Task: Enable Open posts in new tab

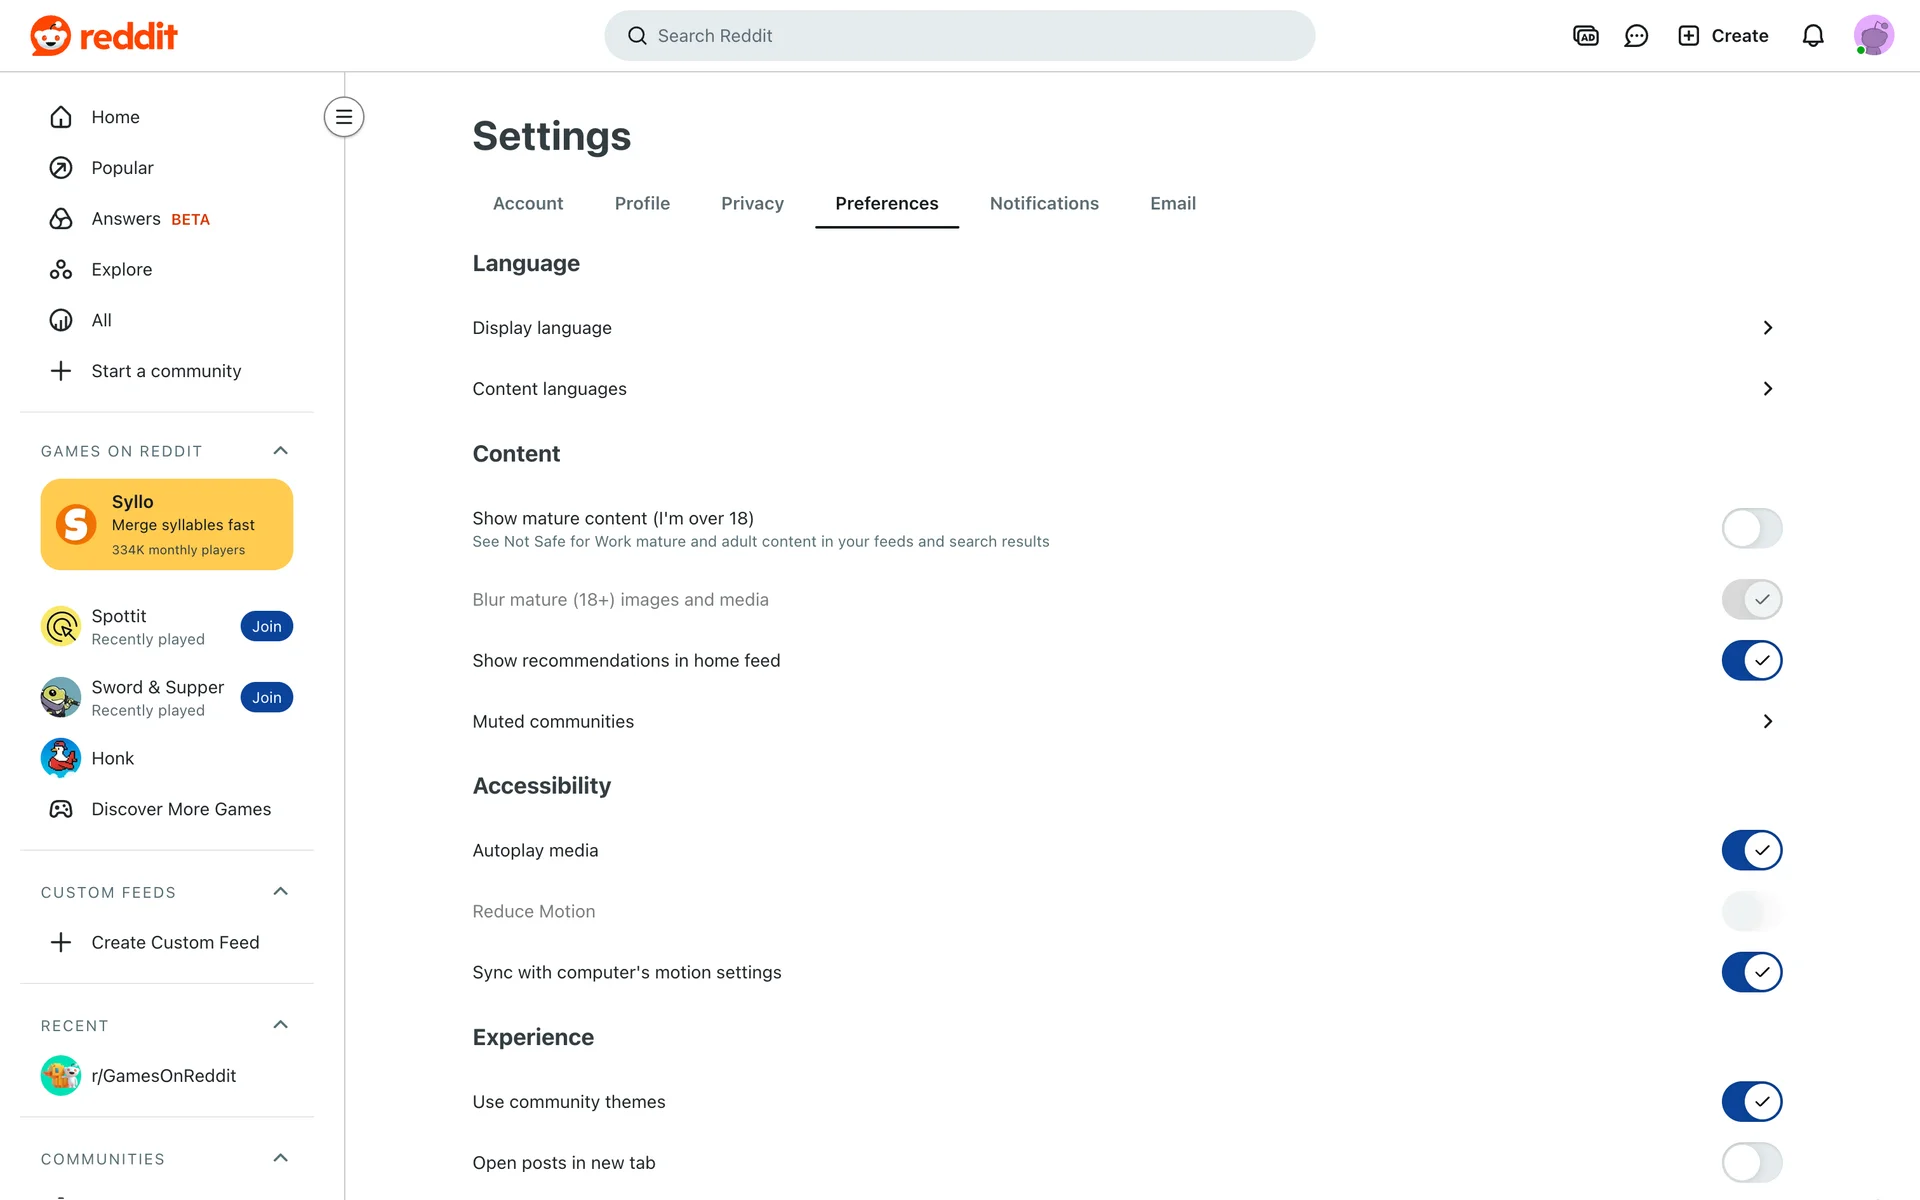Action: click(x=1751, y=1162)
